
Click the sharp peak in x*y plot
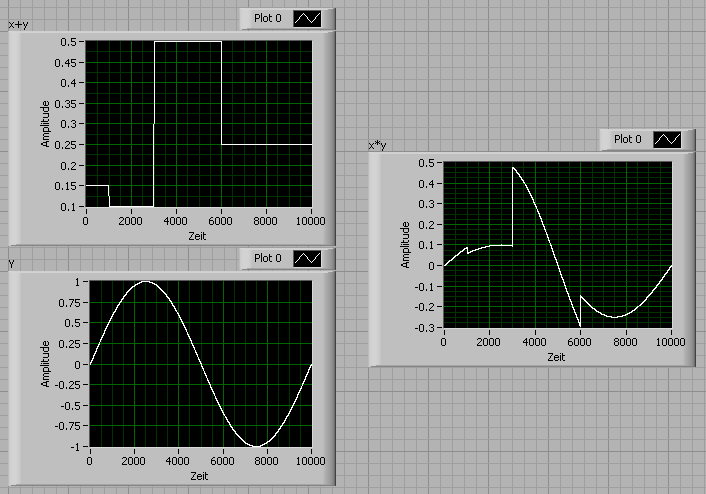pyautogui.click(x=513, y=168)
